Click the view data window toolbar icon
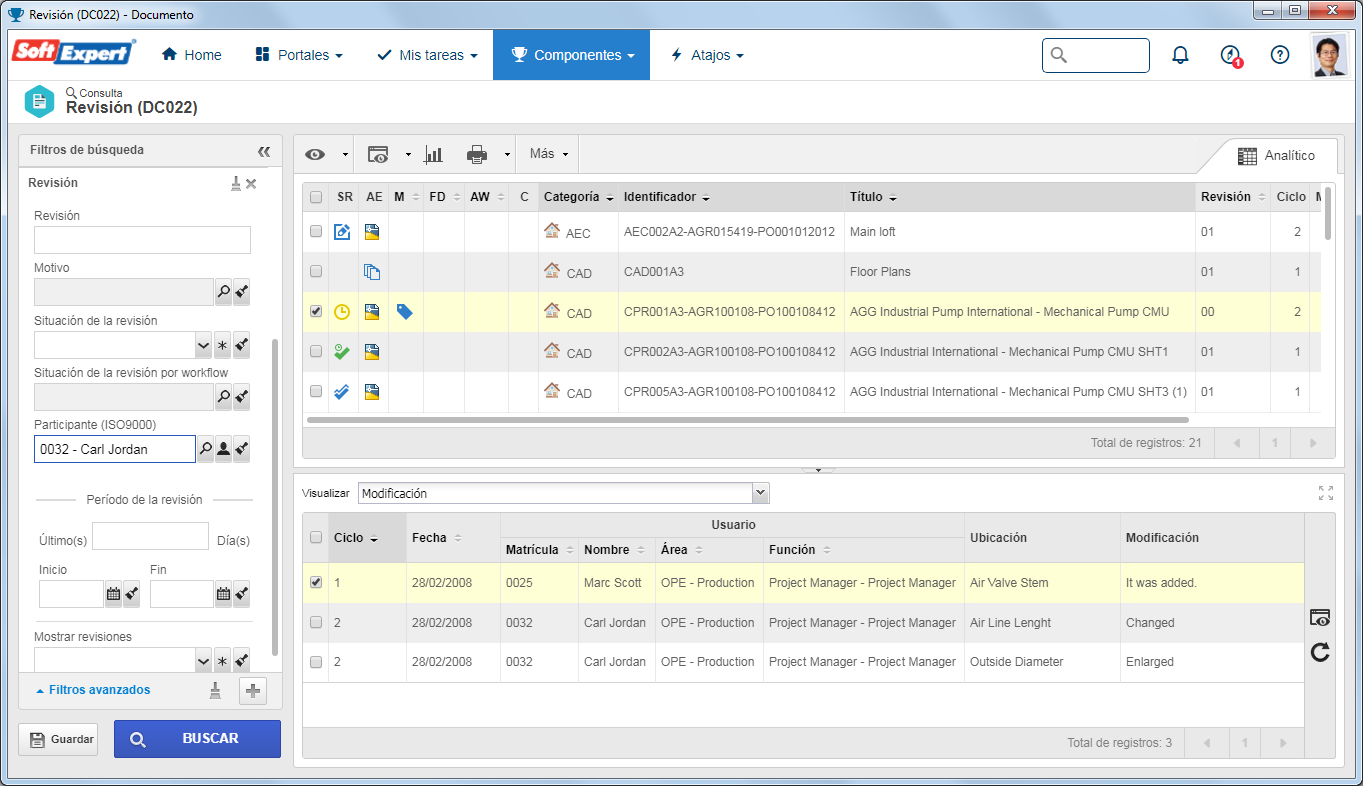The height and width of the screenshot is (786, 1363). 378,154
